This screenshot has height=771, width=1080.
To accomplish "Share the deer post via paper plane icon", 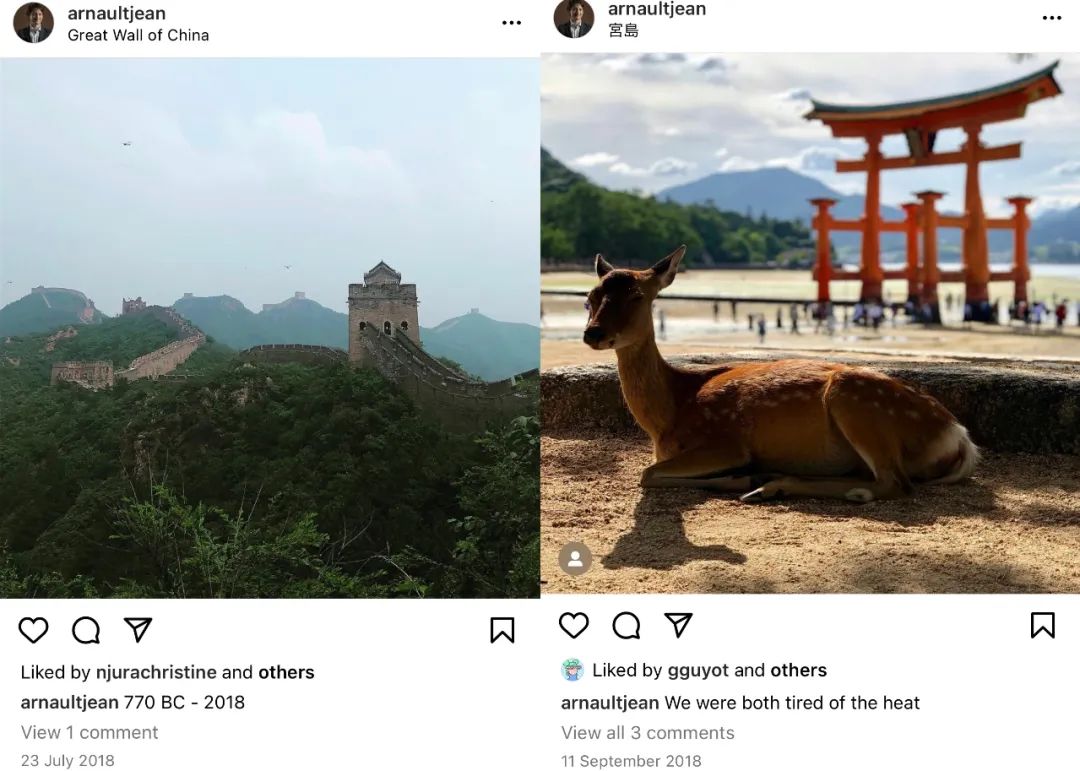I will pos(678,624).
